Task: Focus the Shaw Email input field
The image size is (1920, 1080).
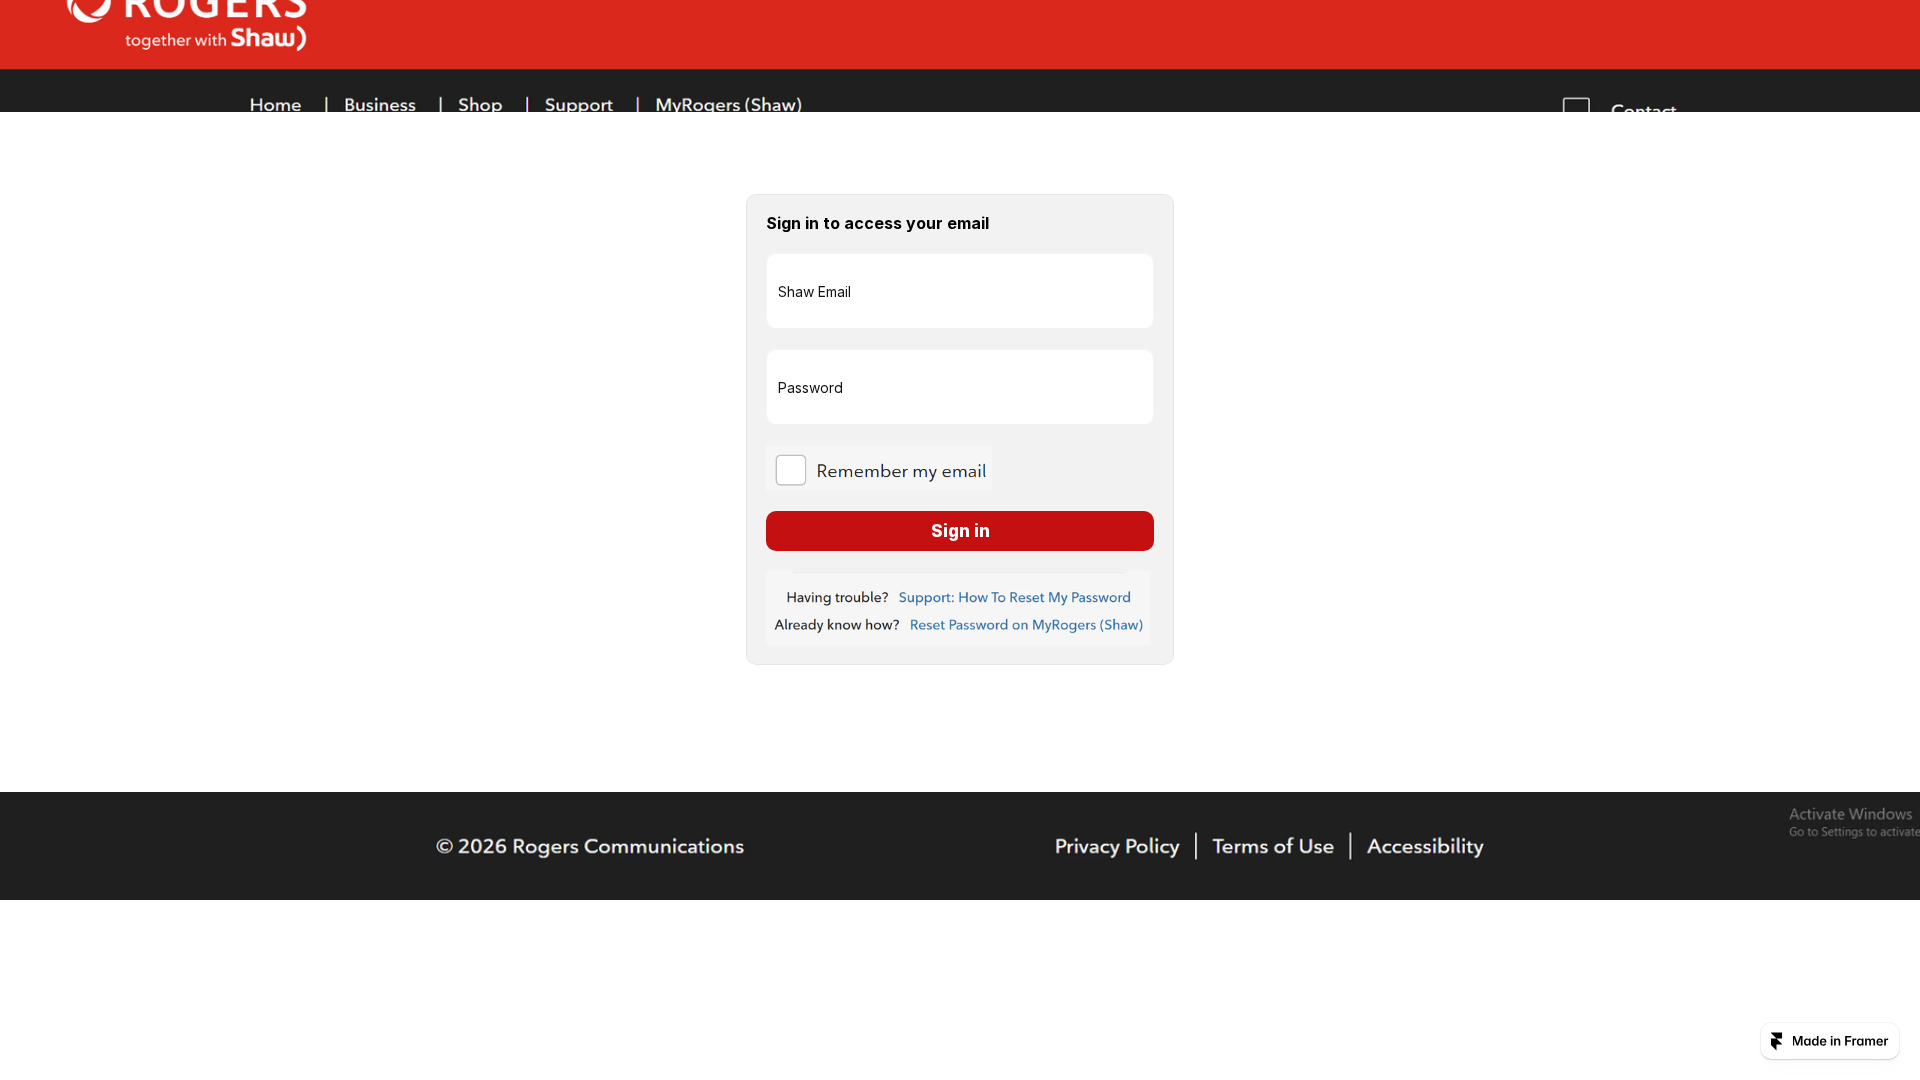Action: click(960, 291)
